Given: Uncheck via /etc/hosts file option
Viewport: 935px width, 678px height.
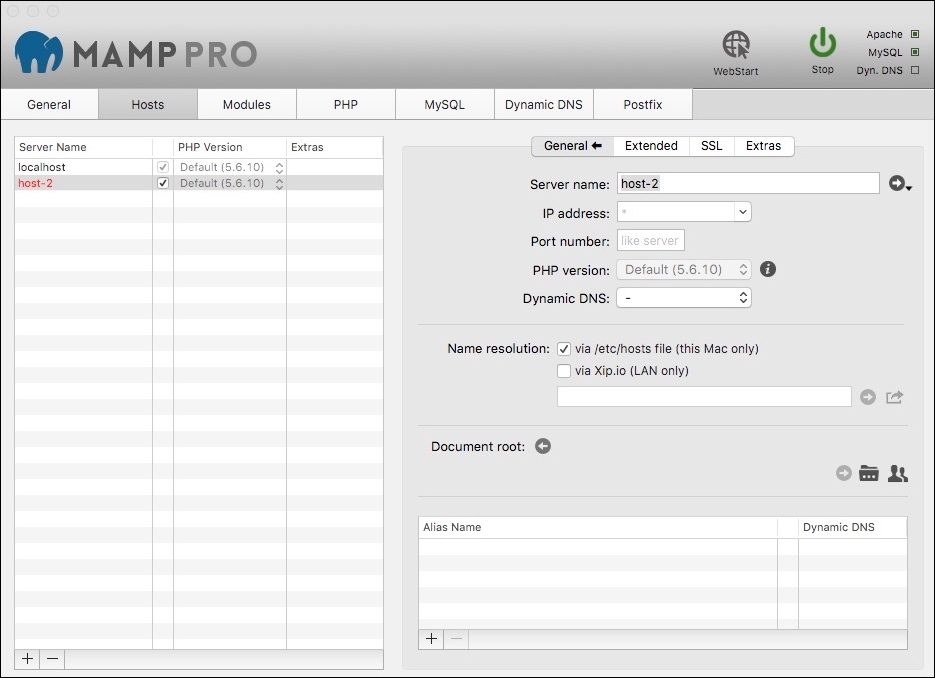Looking at the screenshot, I should (x=564, y=349).
